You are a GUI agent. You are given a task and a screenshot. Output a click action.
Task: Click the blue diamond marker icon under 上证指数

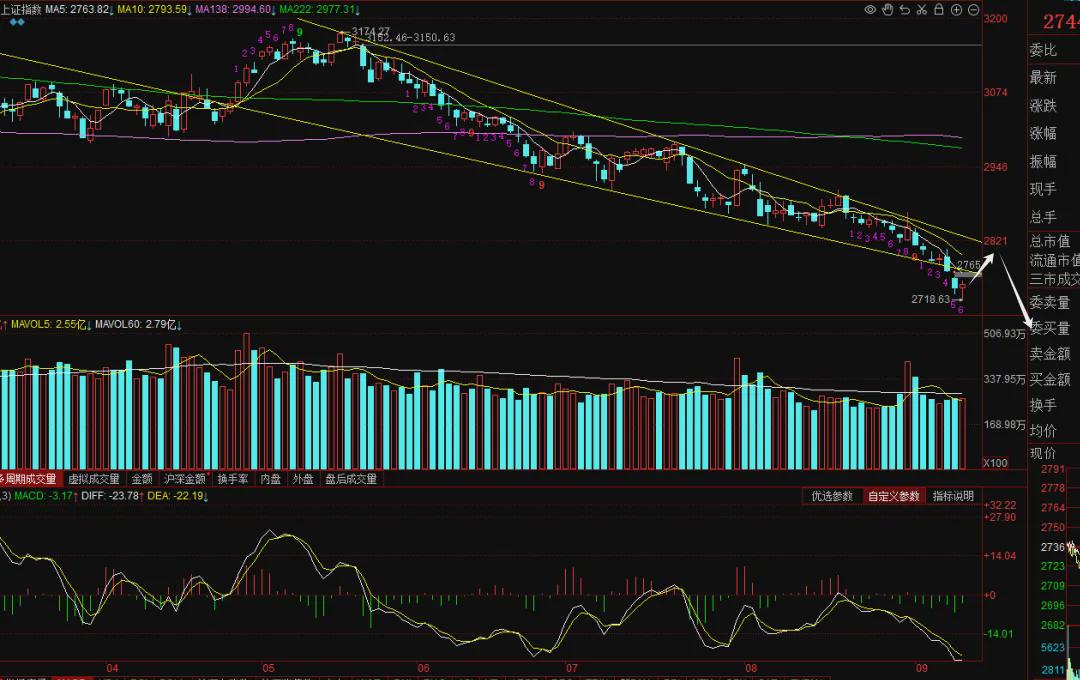17,22
